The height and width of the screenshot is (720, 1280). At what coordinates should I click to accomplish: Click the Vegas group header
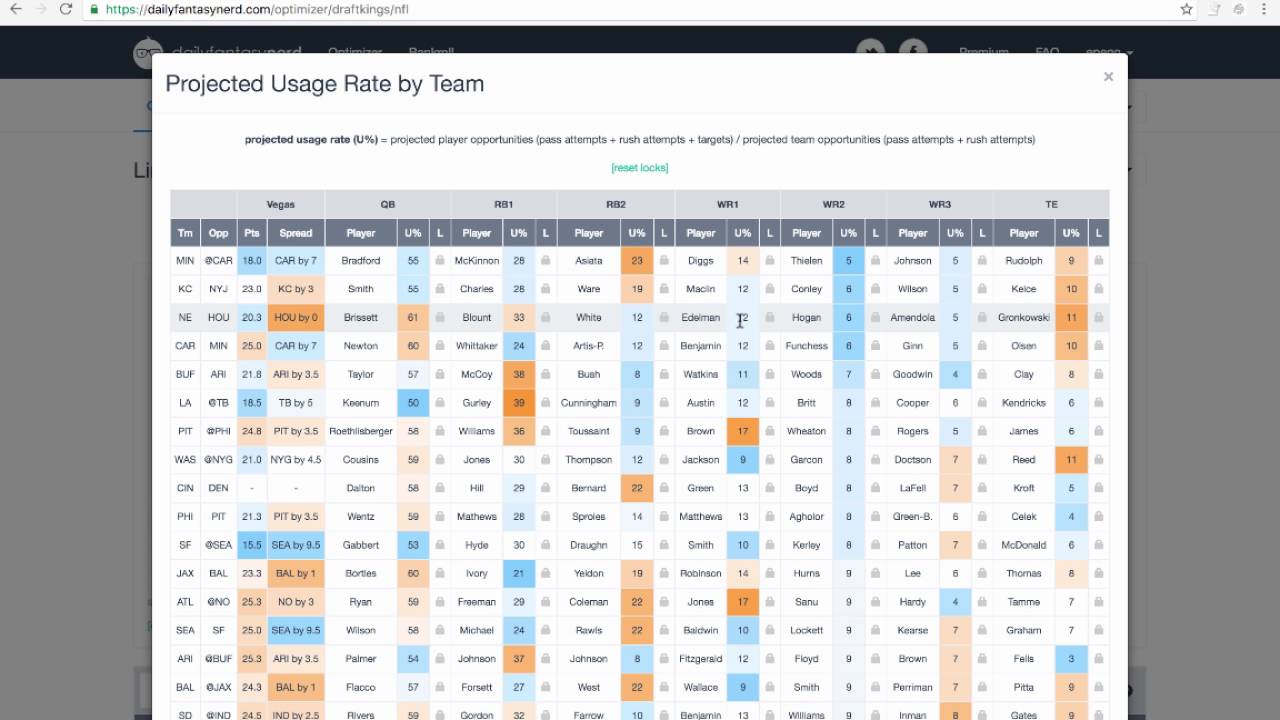click(x=281, y=205)
